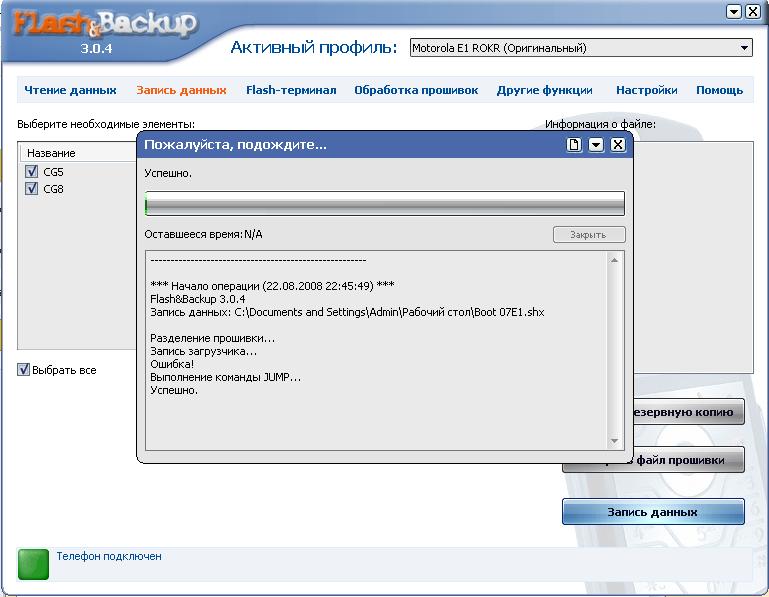Open the 'Чтение данных' tab
The image size is (769, 597).
pyautogui.click(x=70, y=90)
